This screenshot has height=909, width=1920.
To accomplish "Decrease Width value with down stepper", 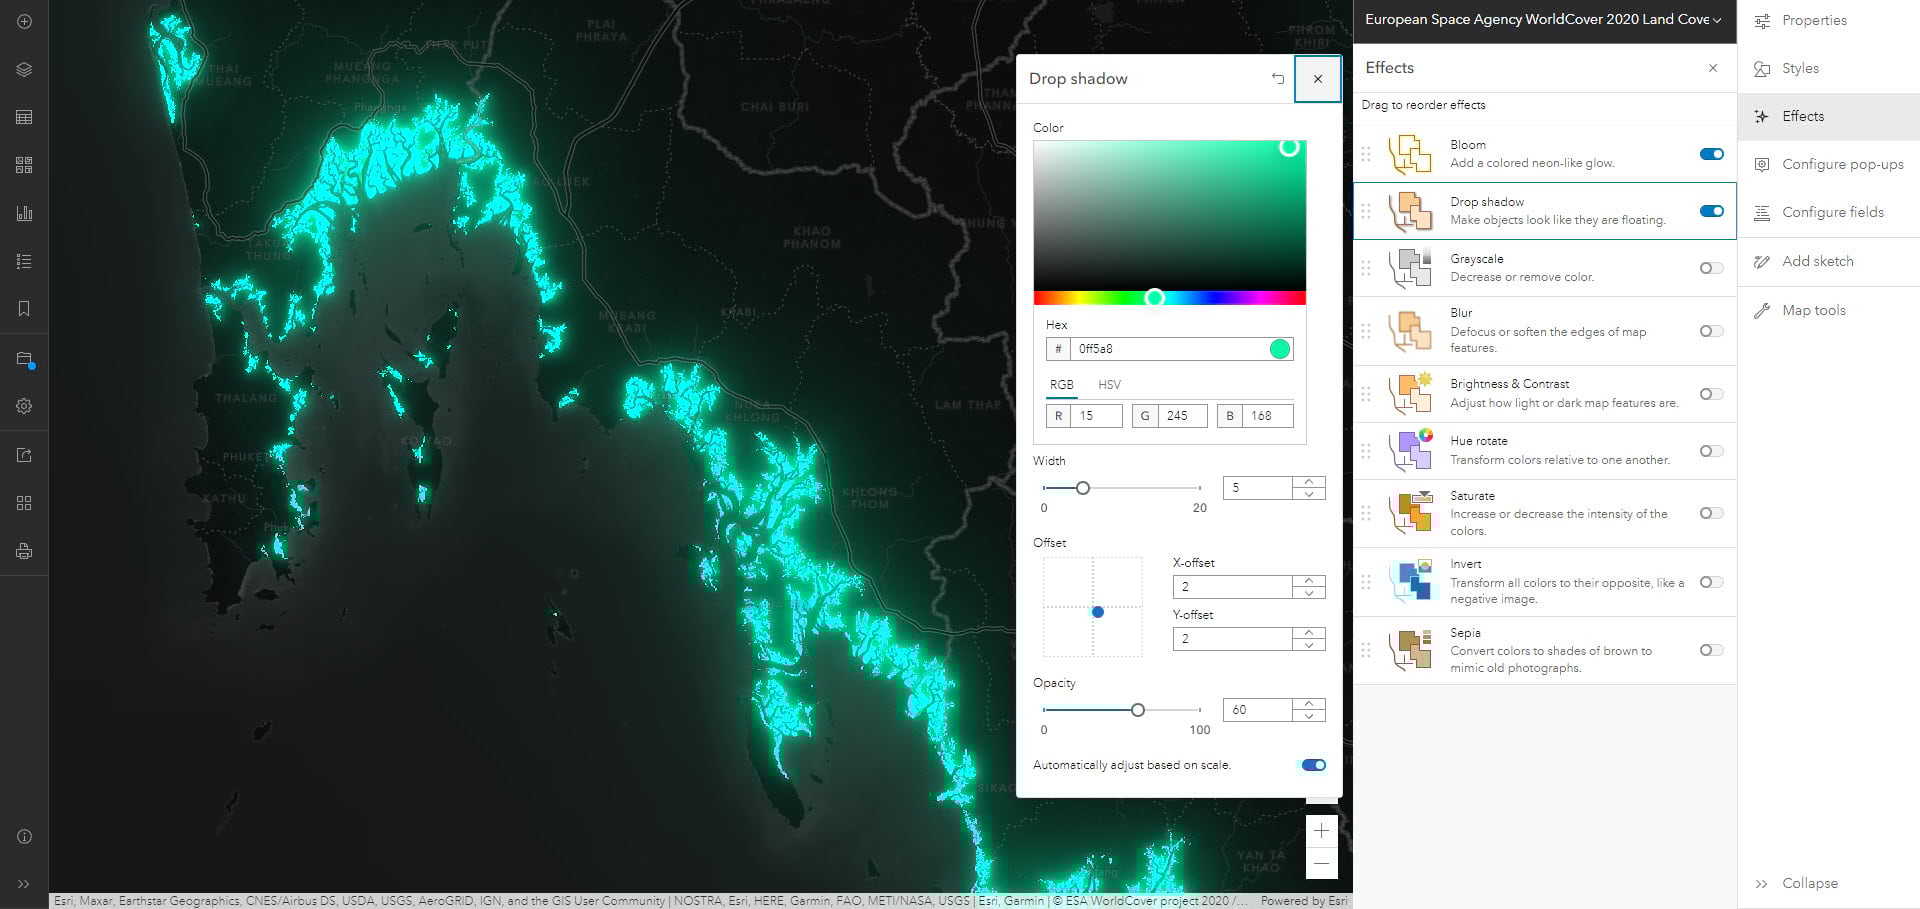I will [1309, 494].
